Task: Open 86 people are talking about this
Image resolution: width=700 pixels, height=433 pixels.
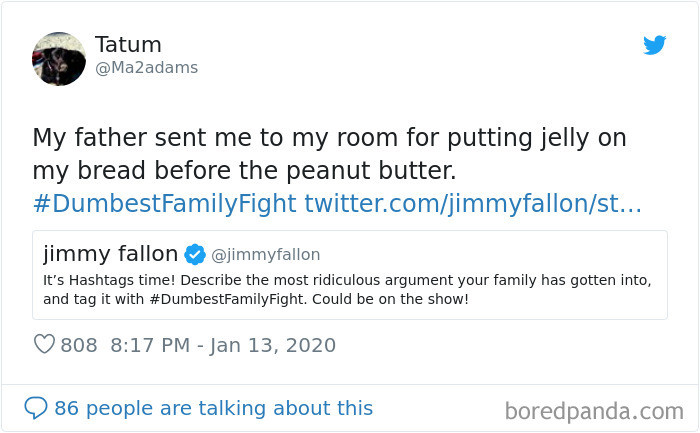Action: (x=213, y=408)
